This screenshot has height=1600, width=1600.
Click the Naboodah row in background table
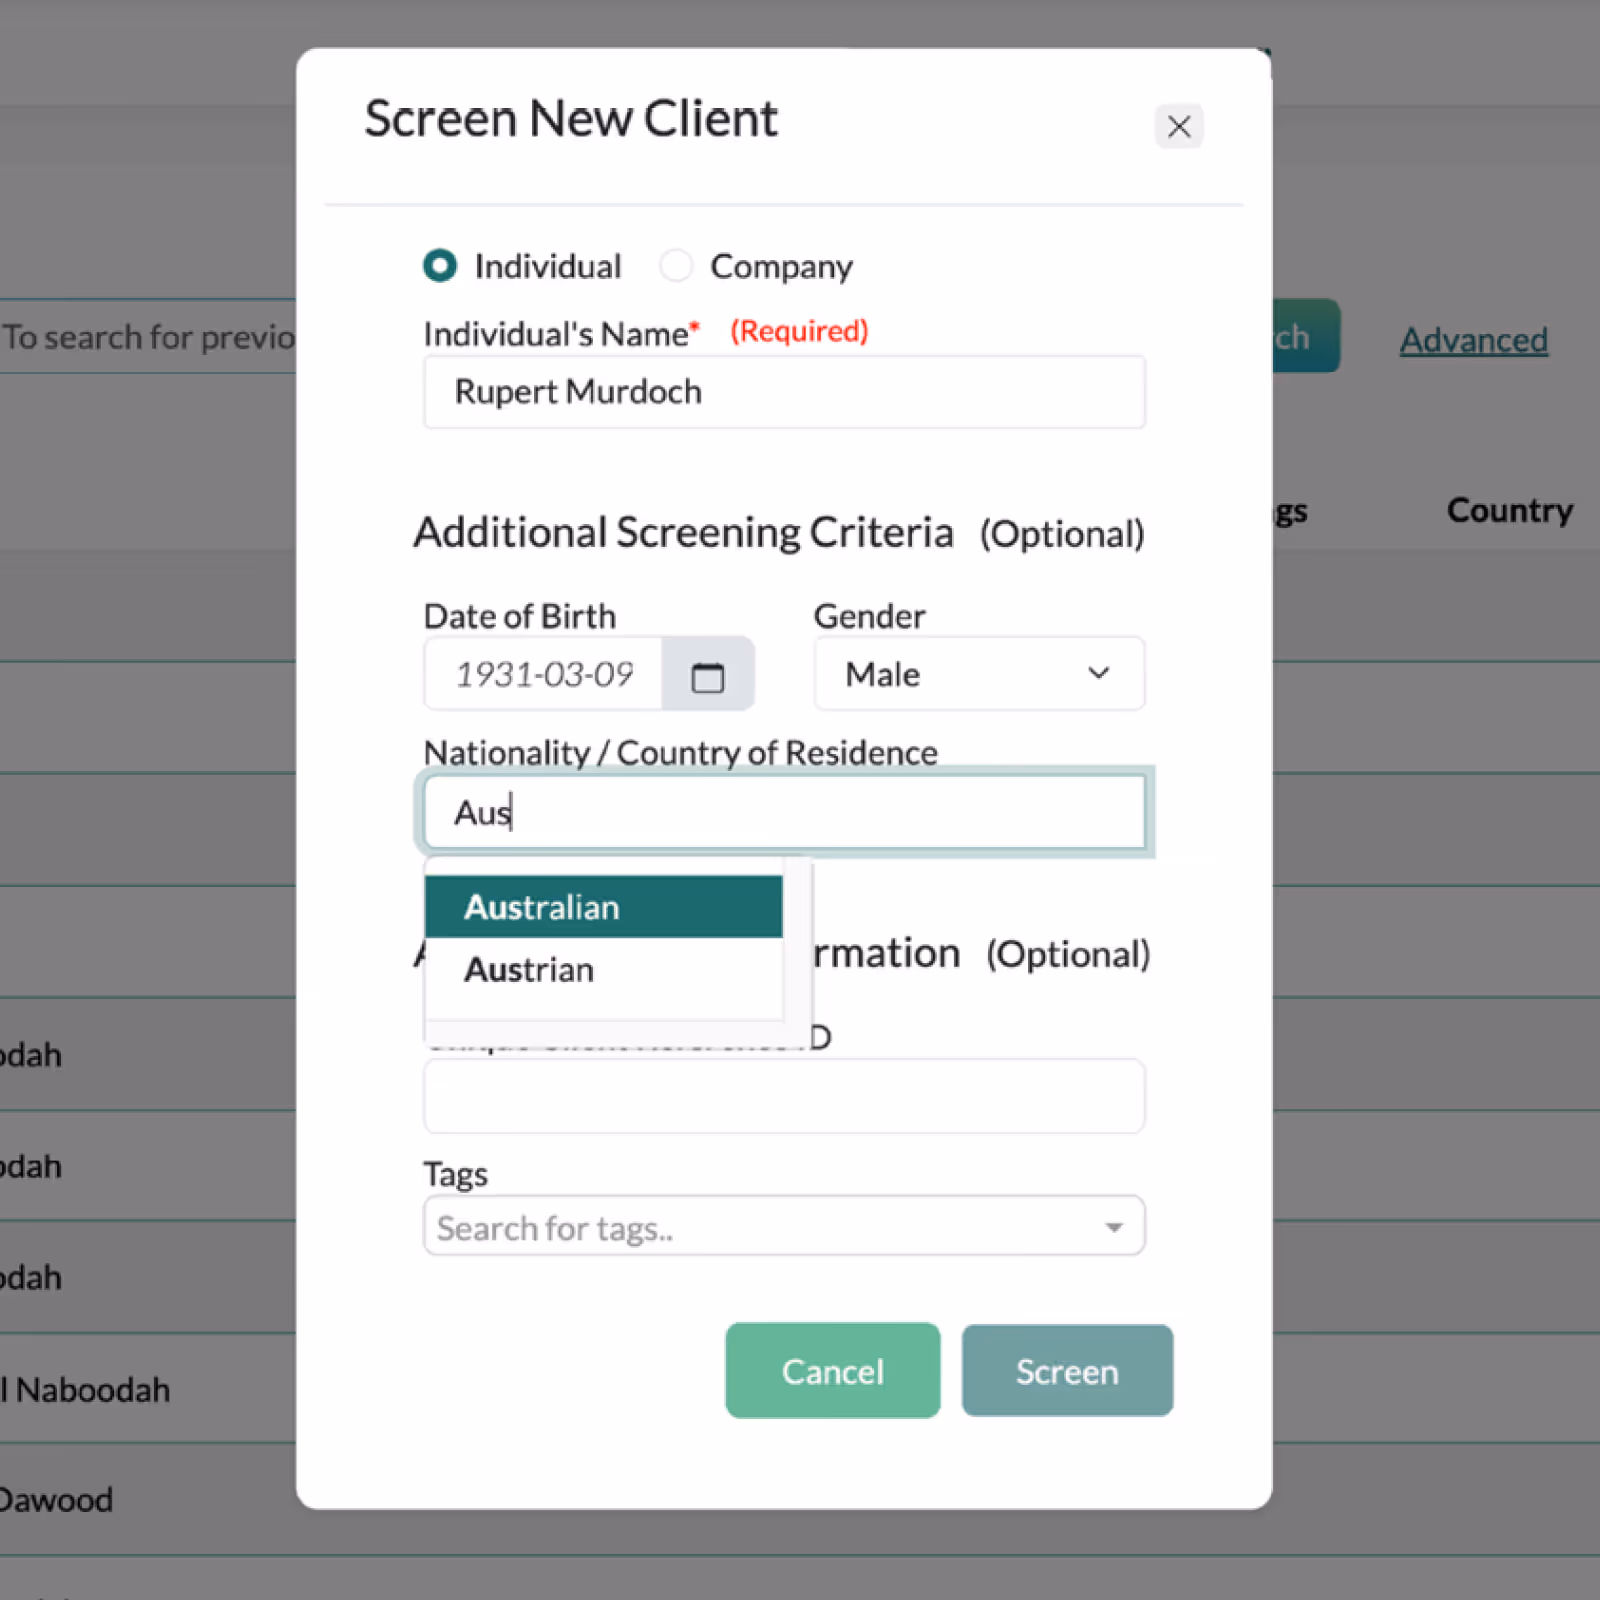[x=148, y=1389]
